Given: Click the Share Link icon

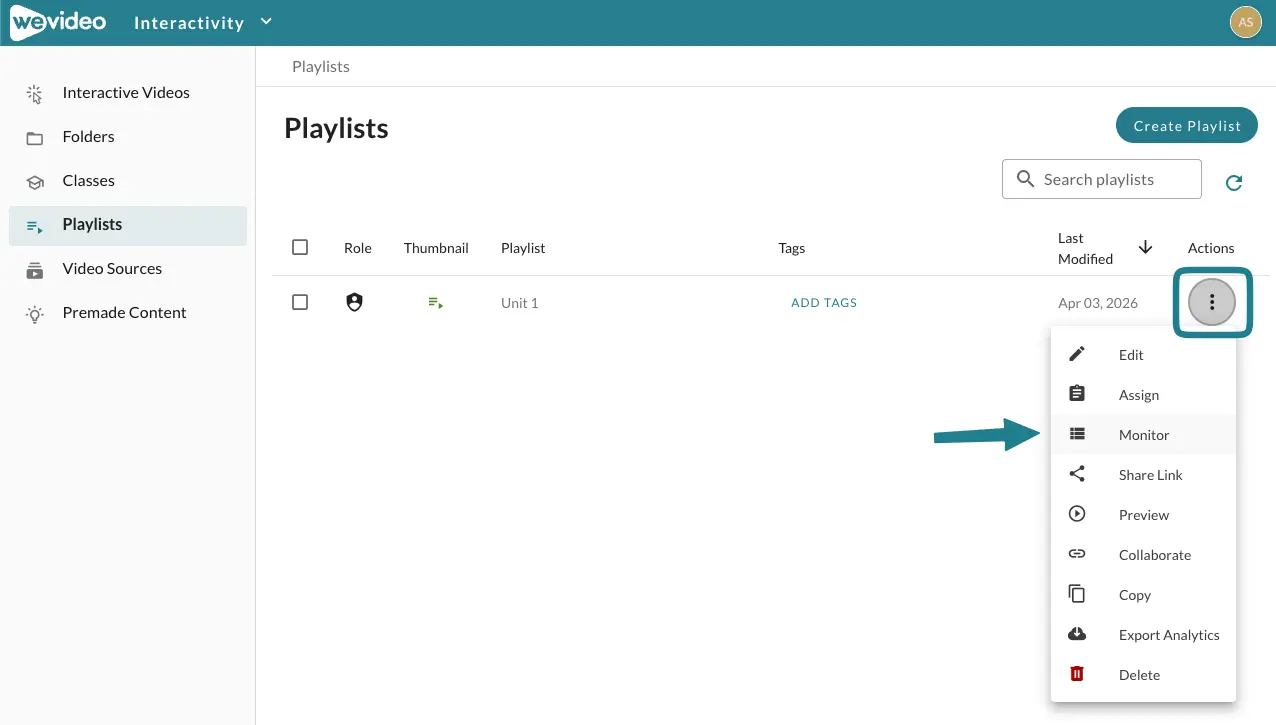Looking at the screenshot, I should 1077,474.
